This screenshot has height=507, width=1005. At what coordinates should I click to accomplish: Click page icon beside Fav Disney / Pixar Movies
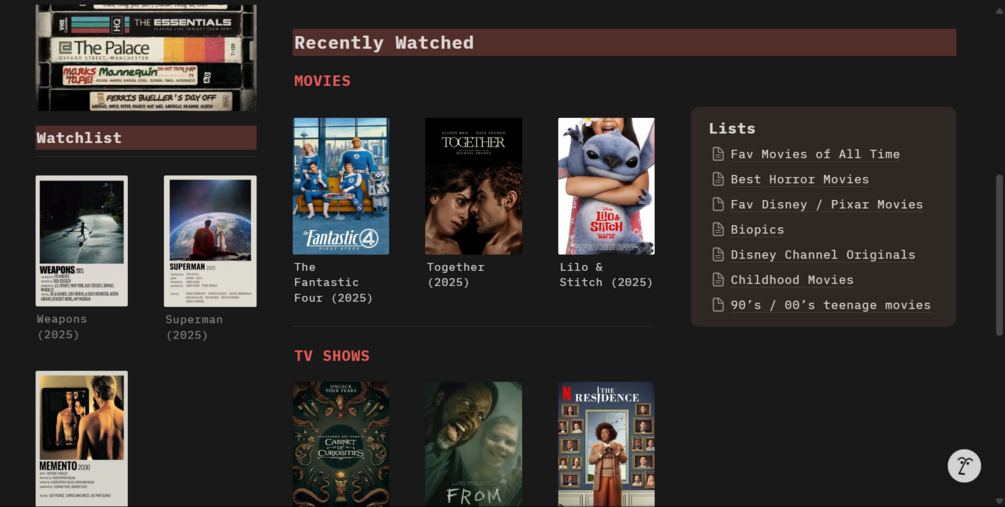(718, 204)
